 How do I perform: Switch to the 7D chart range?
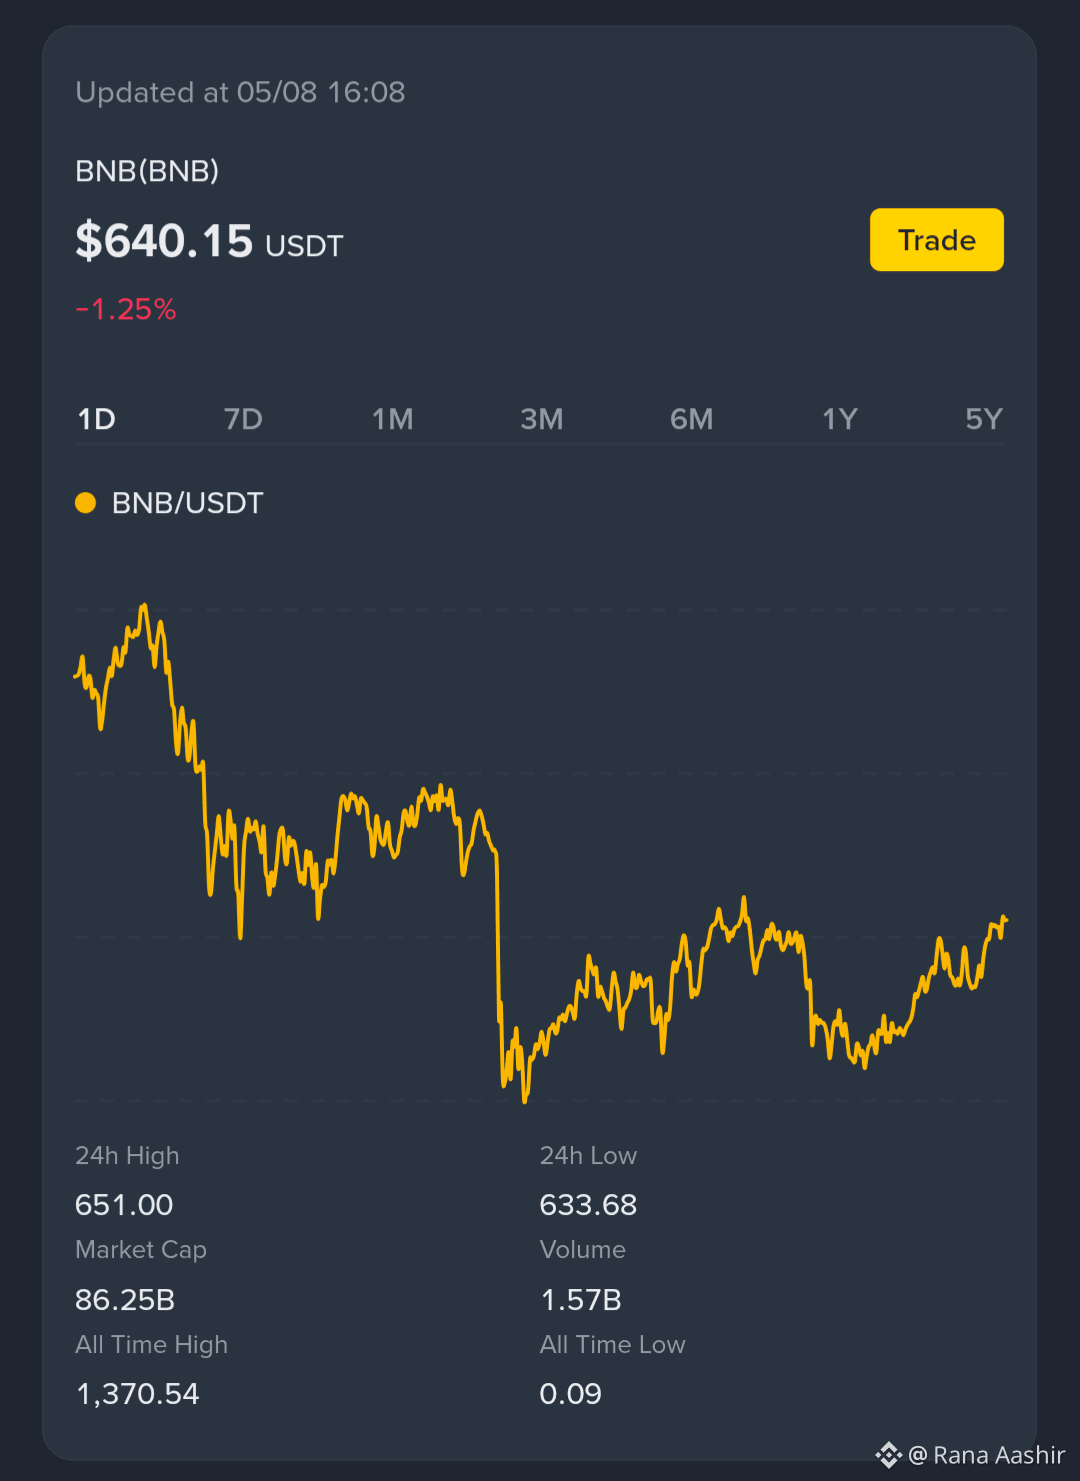pyautogui.click(x=243, y=419)
